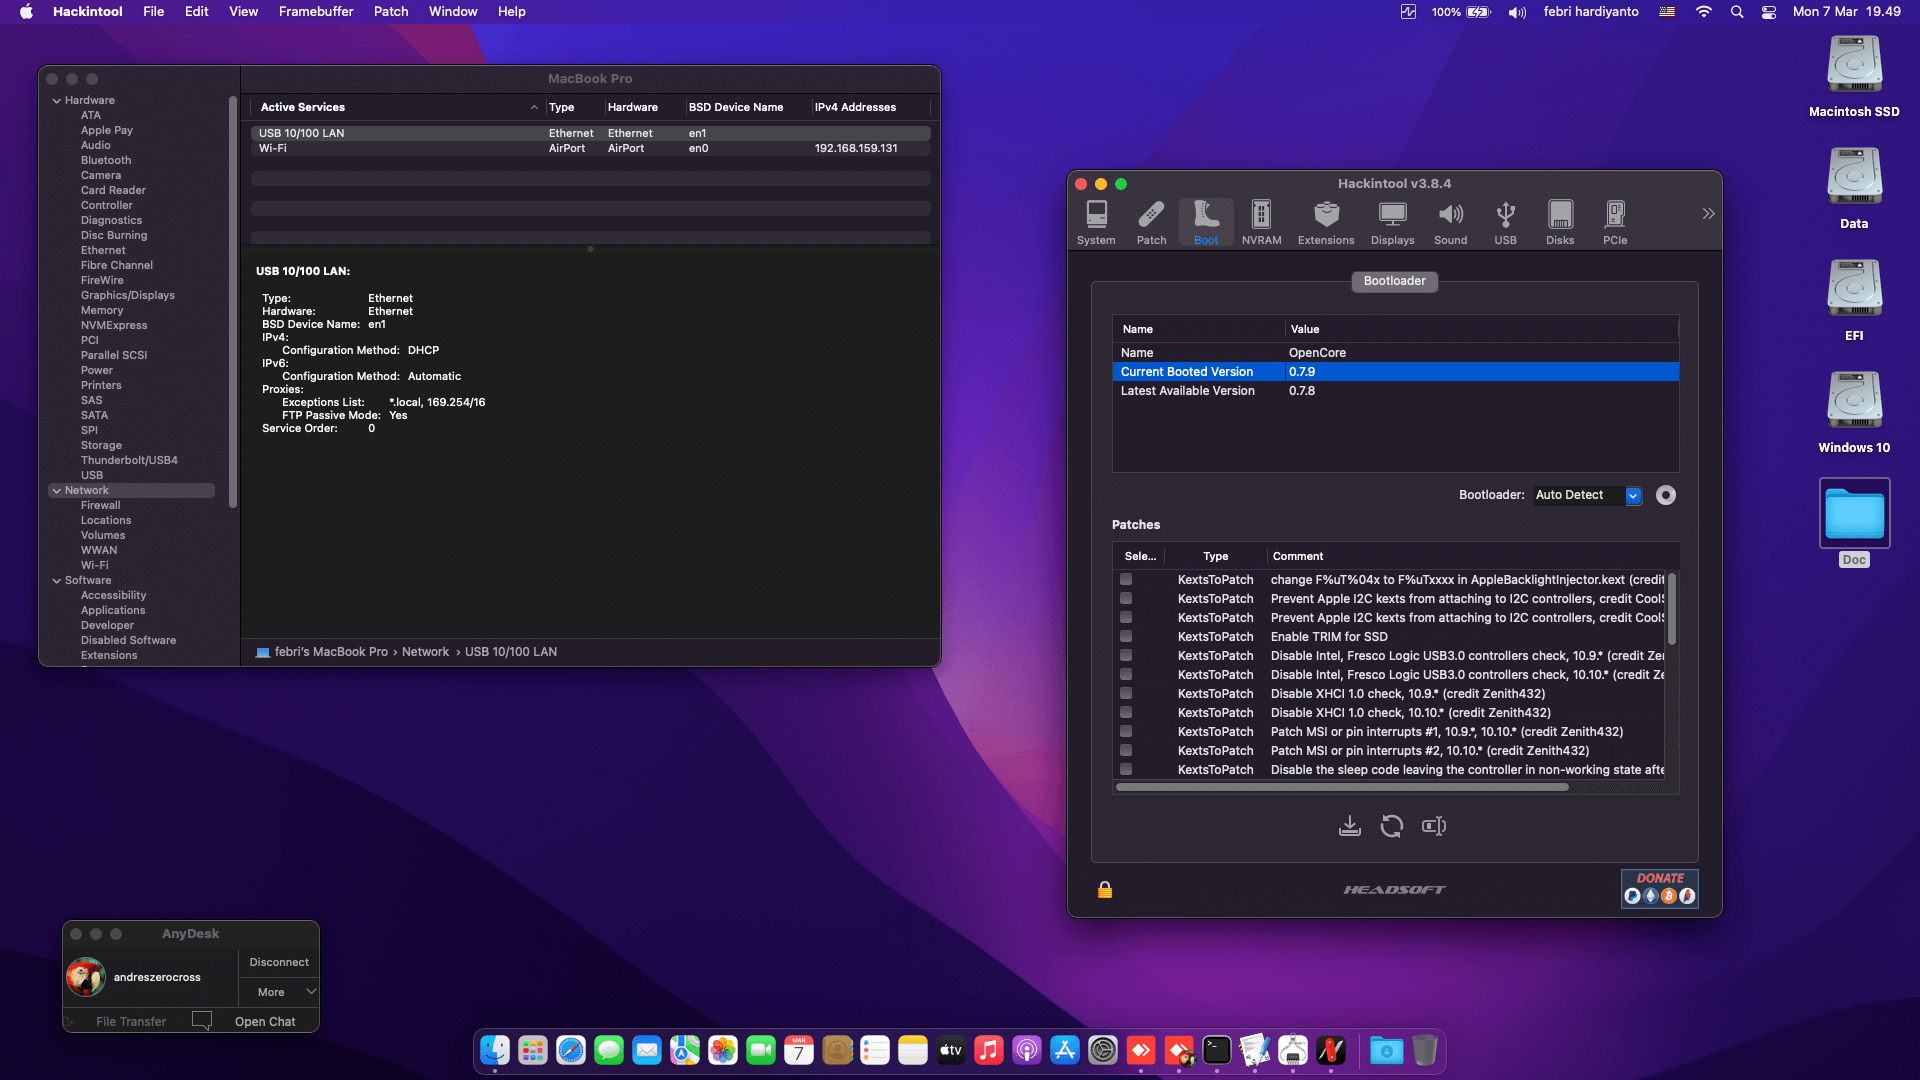Click the System Information sidebar scrollbar
The width and height of the screenshot is (1920, 1080).
pos(233,300)
